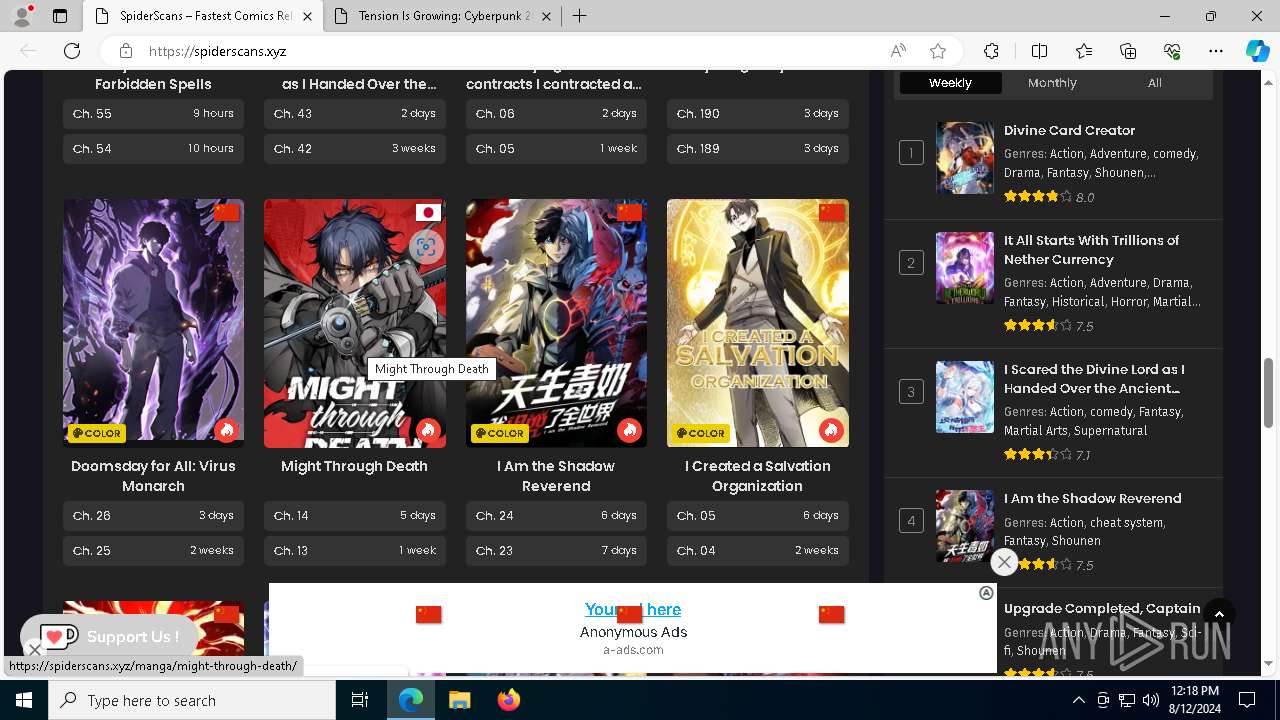Open Ch. 190 posted 3 days ago
This screenshot has height=720, width=1280.
point(758,114)
